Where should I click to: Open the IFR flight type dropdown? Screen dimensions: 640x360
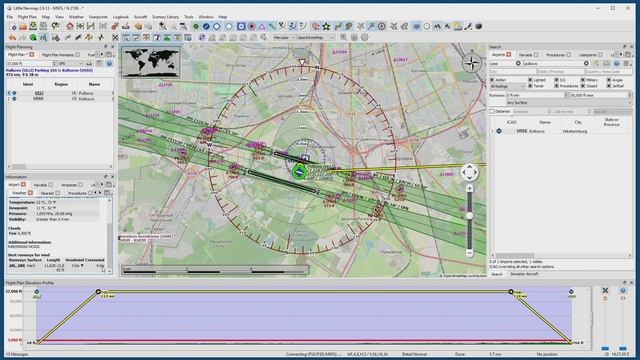[71, 63]
